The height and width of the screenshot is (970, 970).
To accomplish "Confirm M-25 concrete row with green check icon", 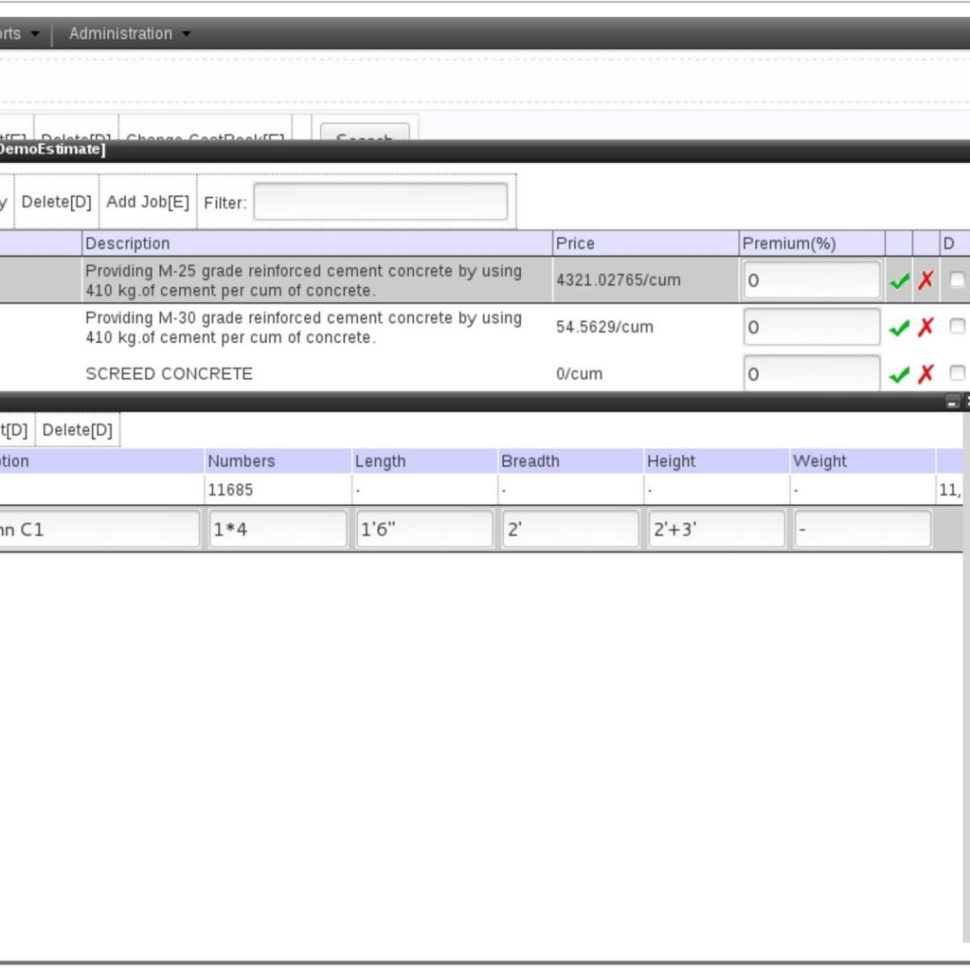I will [x=899, y=281].
